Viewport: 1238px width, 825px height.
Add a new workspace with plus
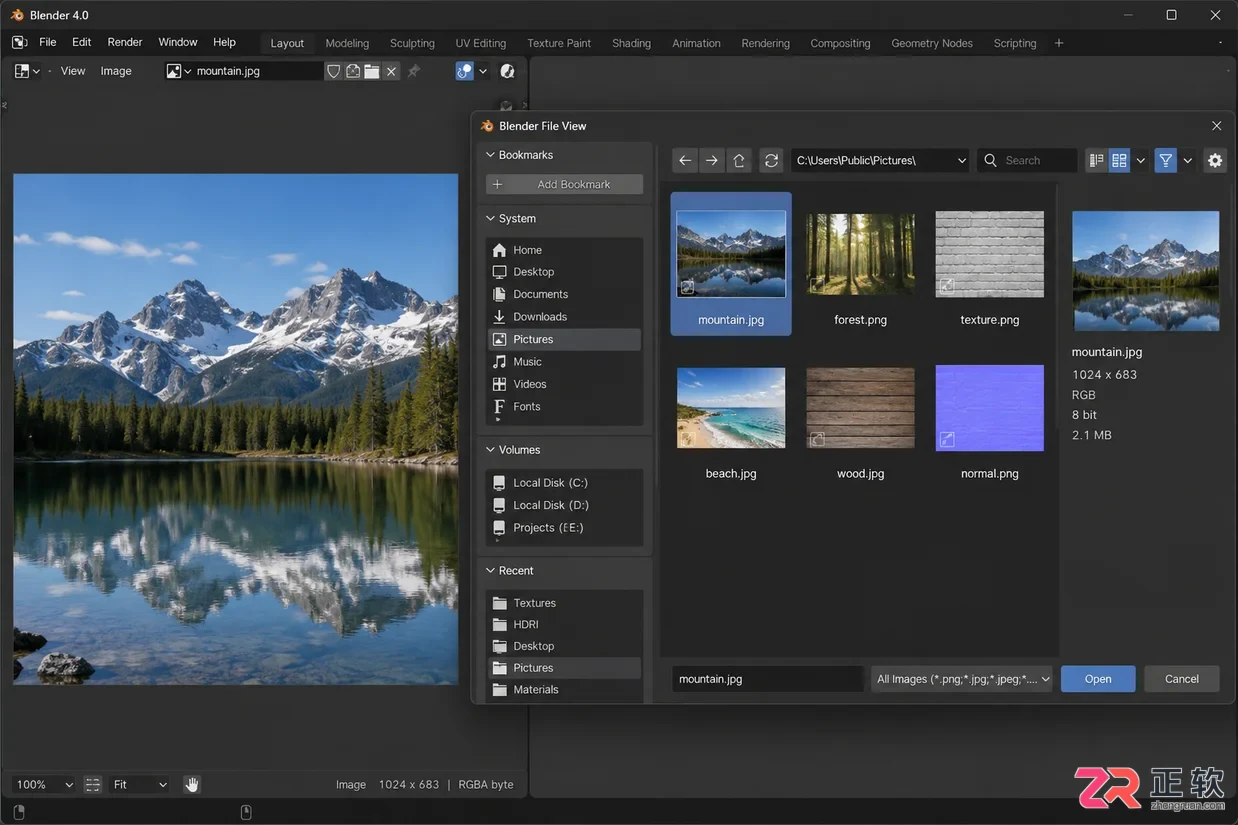tap(1059, 43)
